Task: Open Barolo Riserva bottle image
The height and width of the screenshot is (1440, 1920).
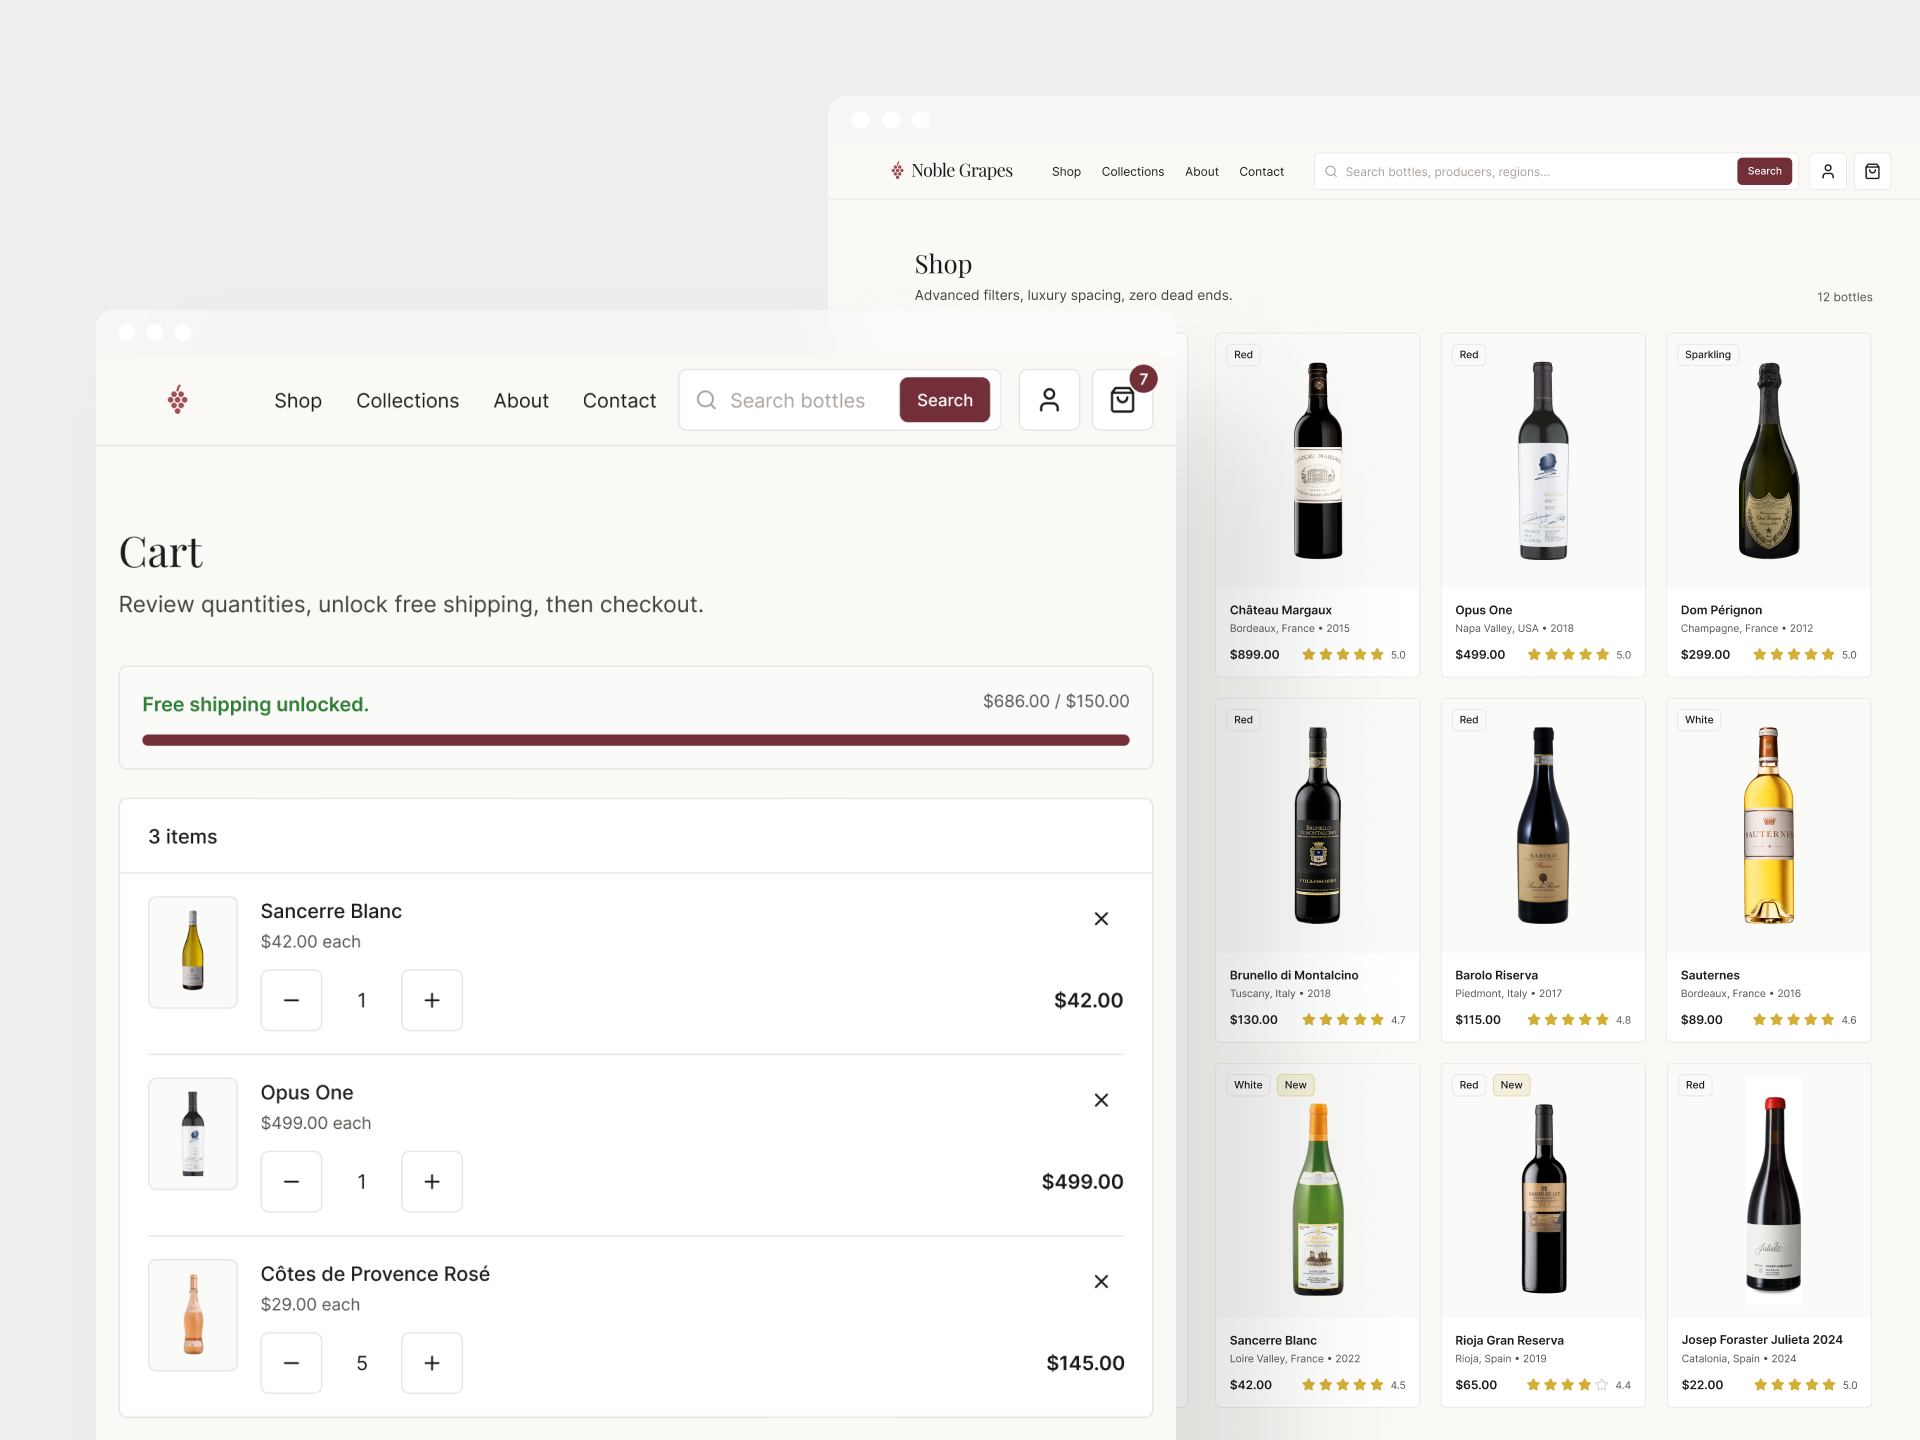Action: point(1543,825)
